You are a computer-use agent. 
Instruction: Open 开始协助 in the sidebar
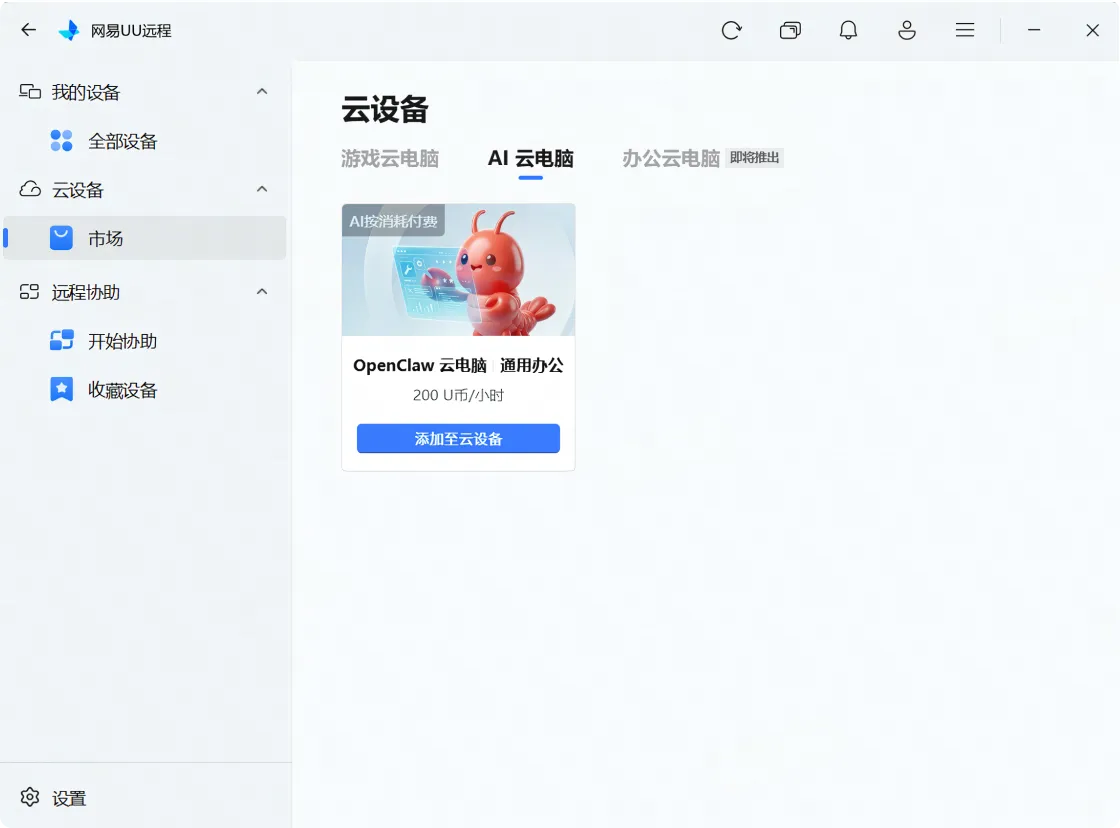coord(122,341)
